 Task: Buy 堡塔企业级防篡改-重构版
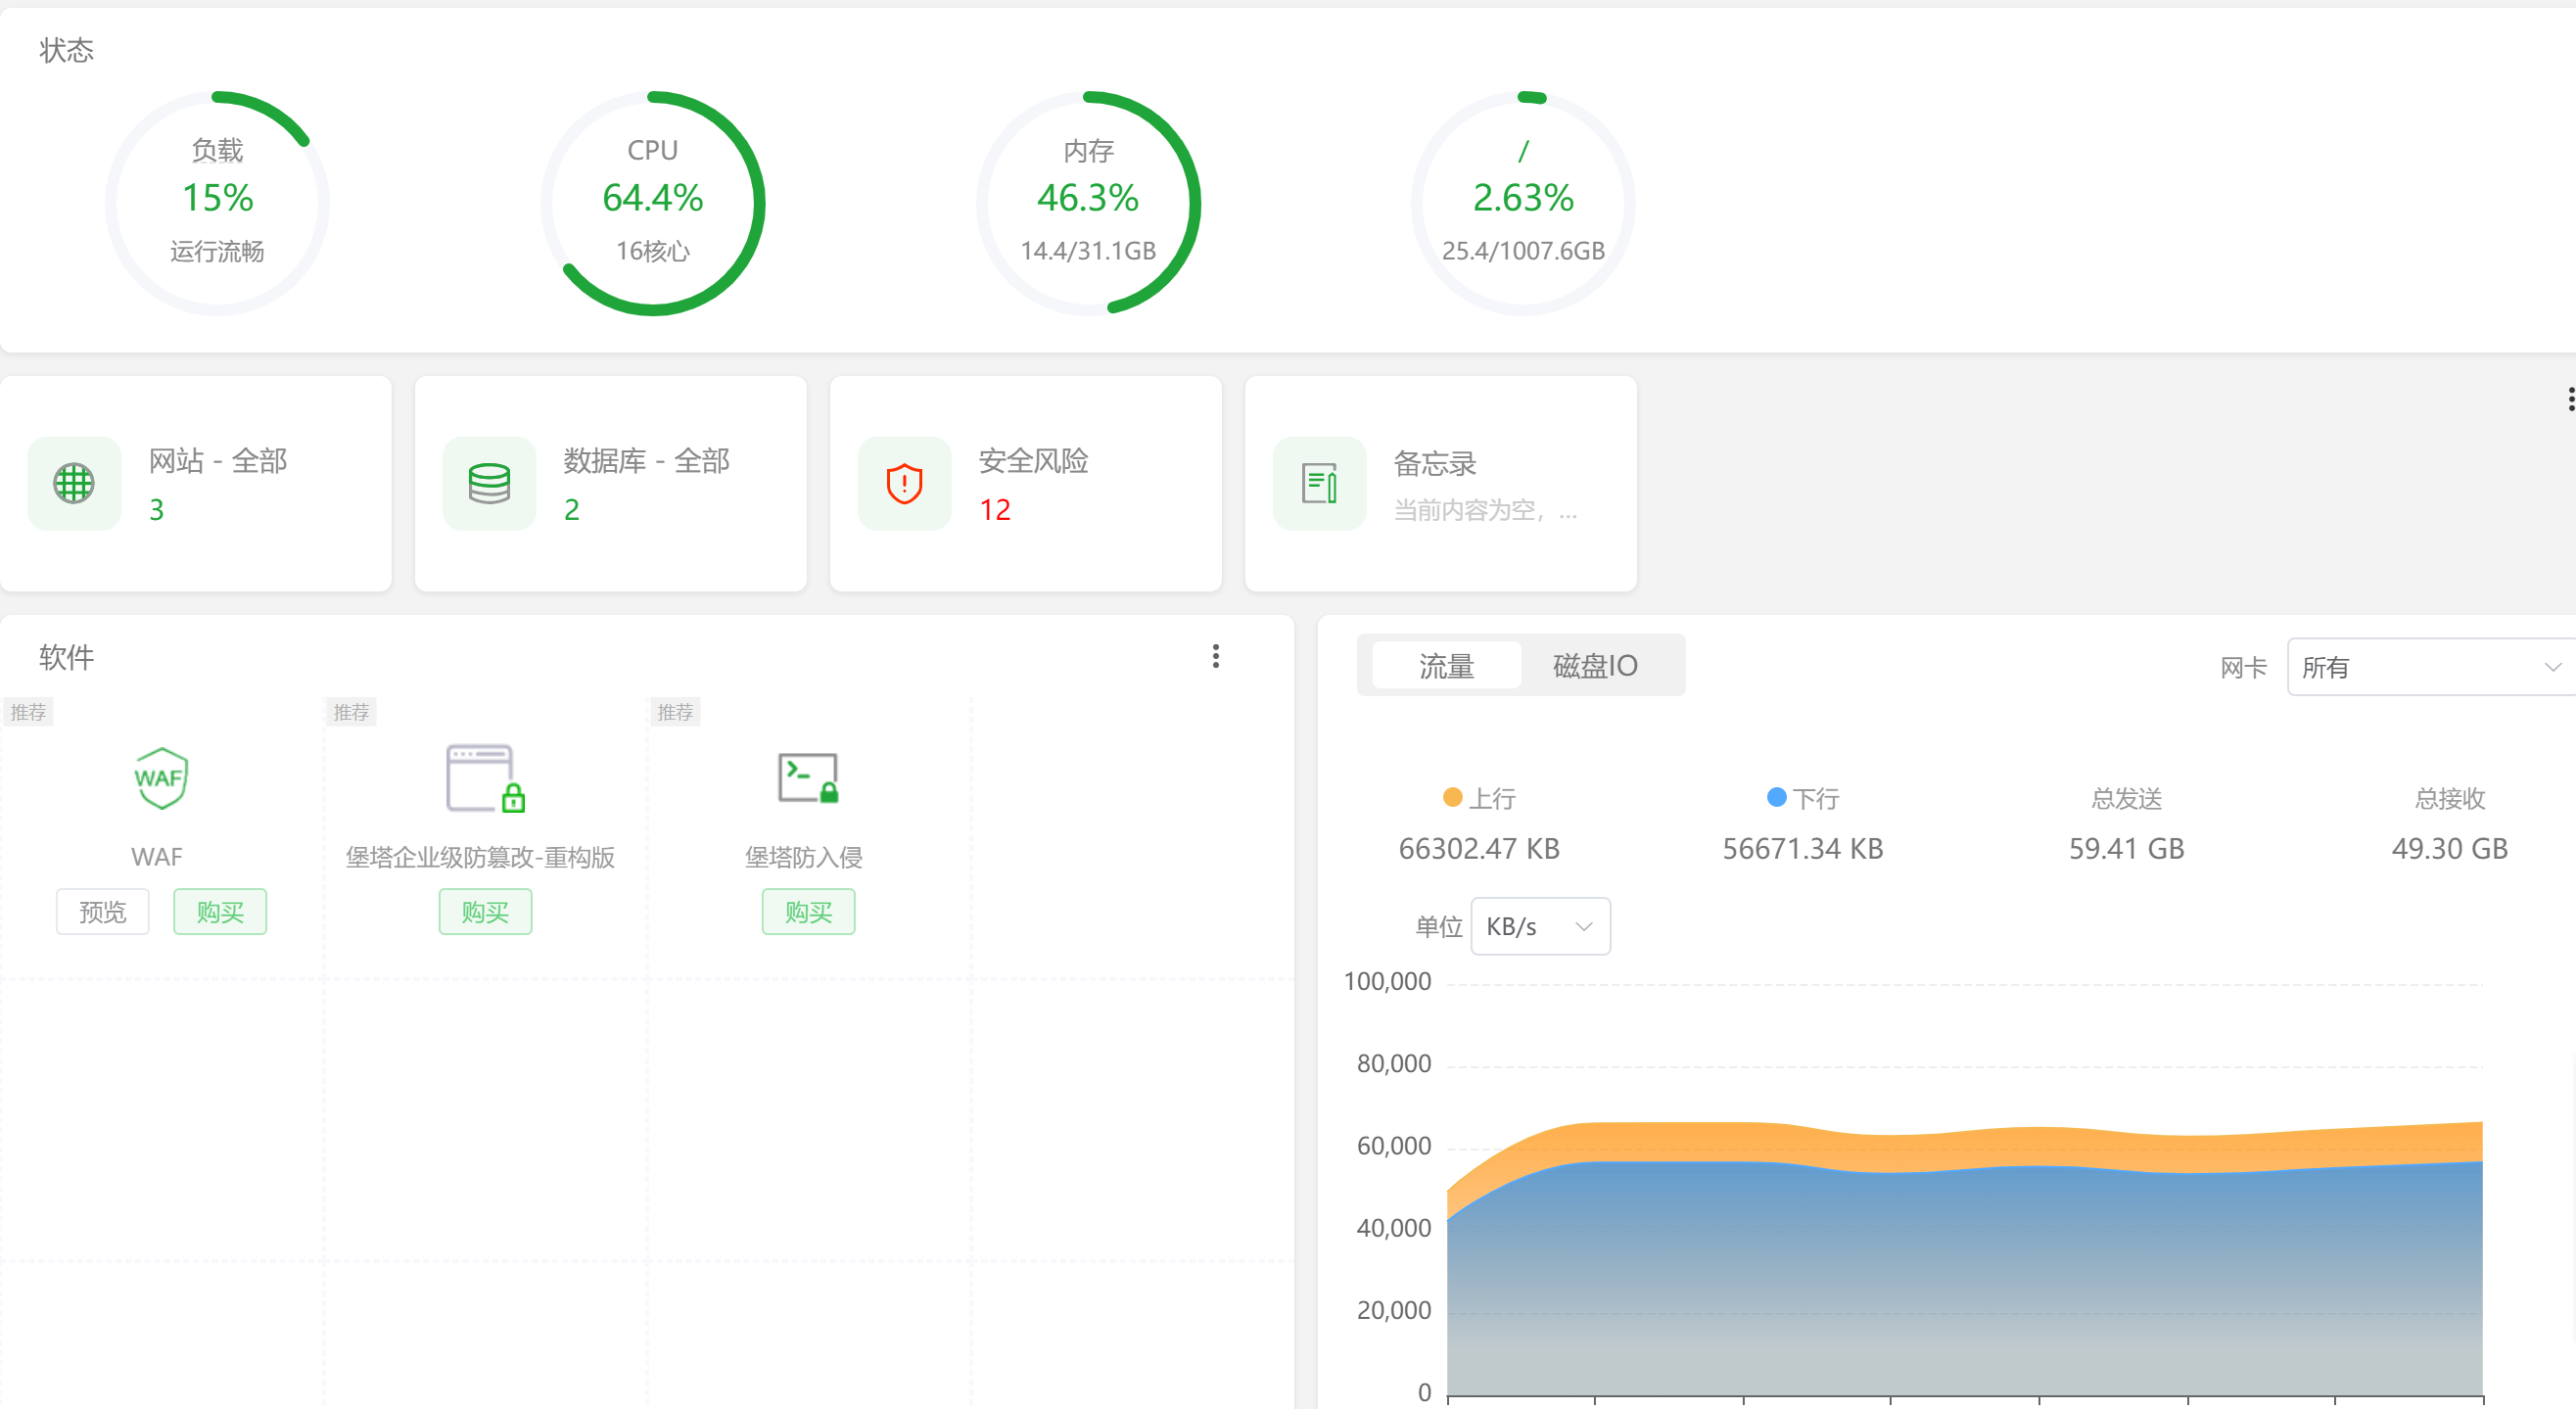point(485,912)
